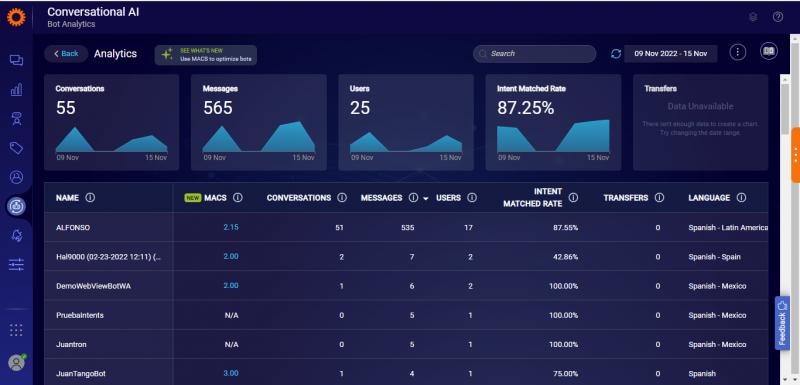Select the Conversations summary card
The height and width of the screenshot is (385, 800).
click(111, 122)
